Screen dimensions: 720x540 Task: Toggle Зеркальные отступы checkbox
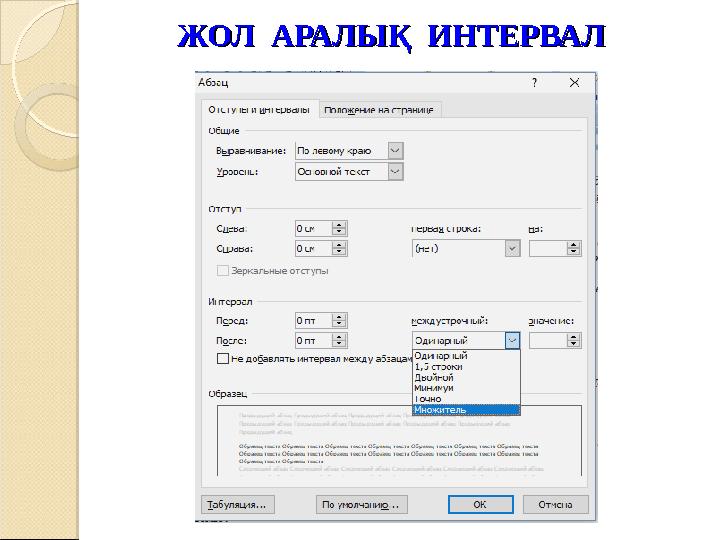[223, 270]
